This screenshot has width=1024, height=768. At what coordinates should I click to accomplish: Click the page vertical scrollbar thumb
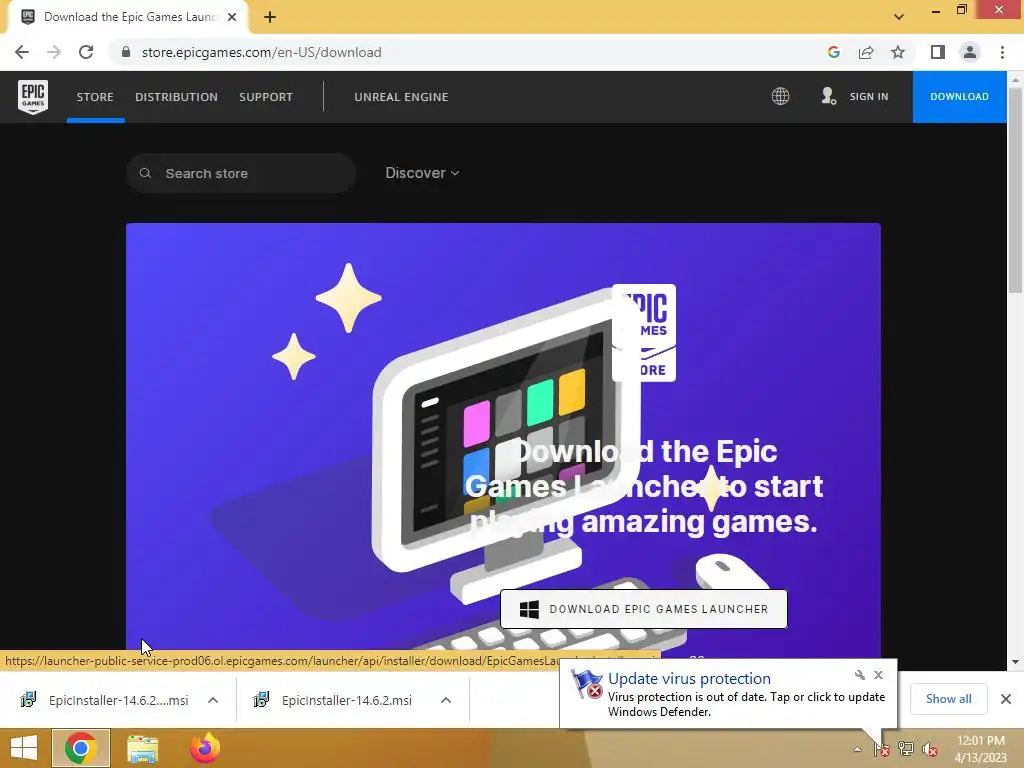(x=1015, y=189)
